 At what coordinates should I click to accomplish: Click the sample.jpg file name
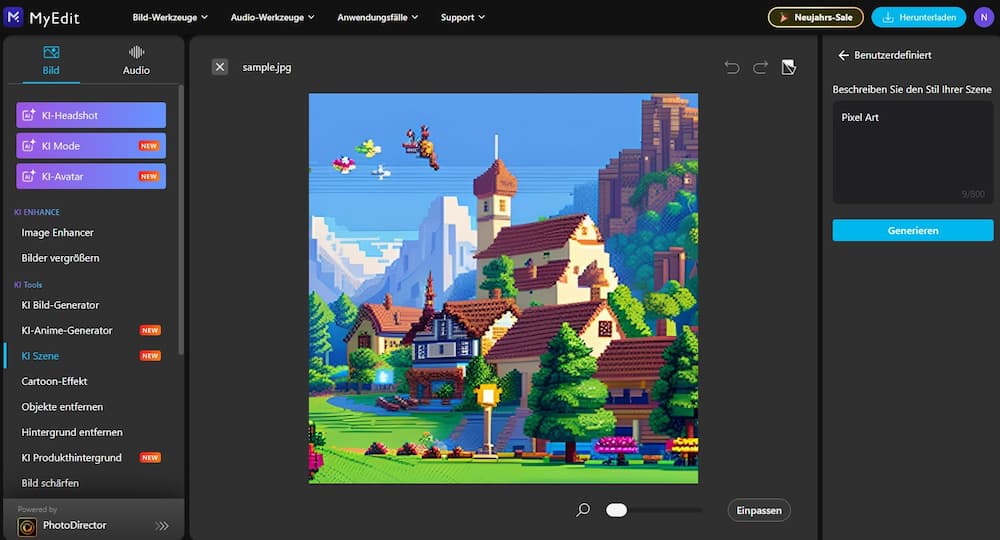pyautogui.click(x=267, y=67)
